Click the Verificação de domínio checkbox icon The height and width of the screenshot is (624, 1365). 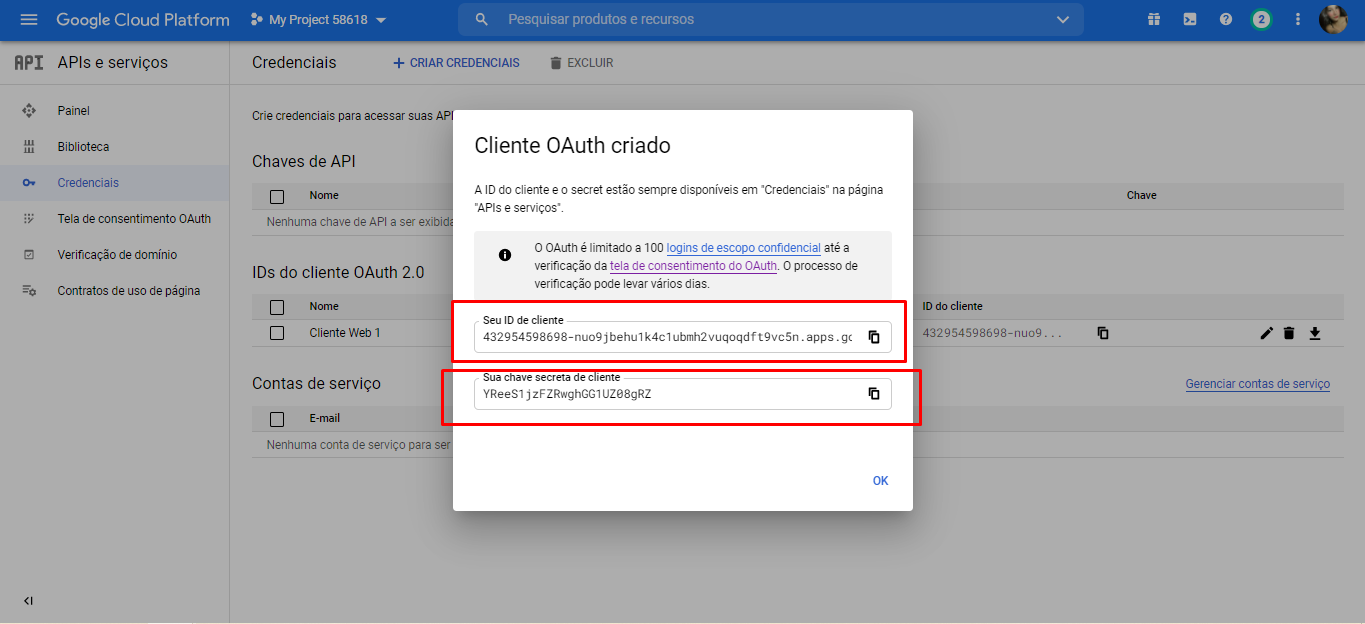(x=29, y=255)
